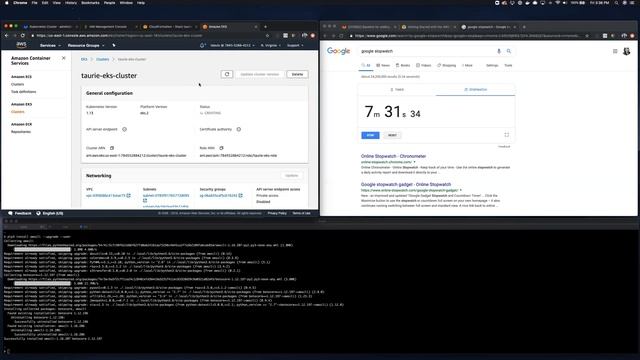Open the Online Stopwatch - Chronometer result
Screen dimensions: 640x360
point(393,156)
